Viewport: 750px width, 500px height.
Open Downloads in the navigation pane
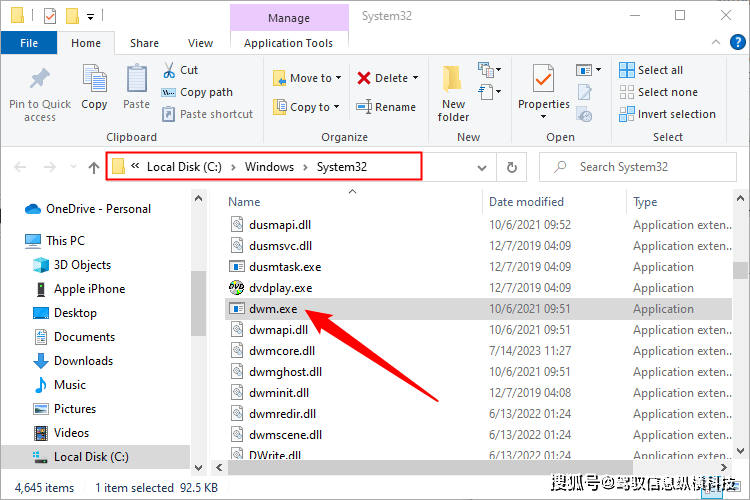(x=73, y=361)
